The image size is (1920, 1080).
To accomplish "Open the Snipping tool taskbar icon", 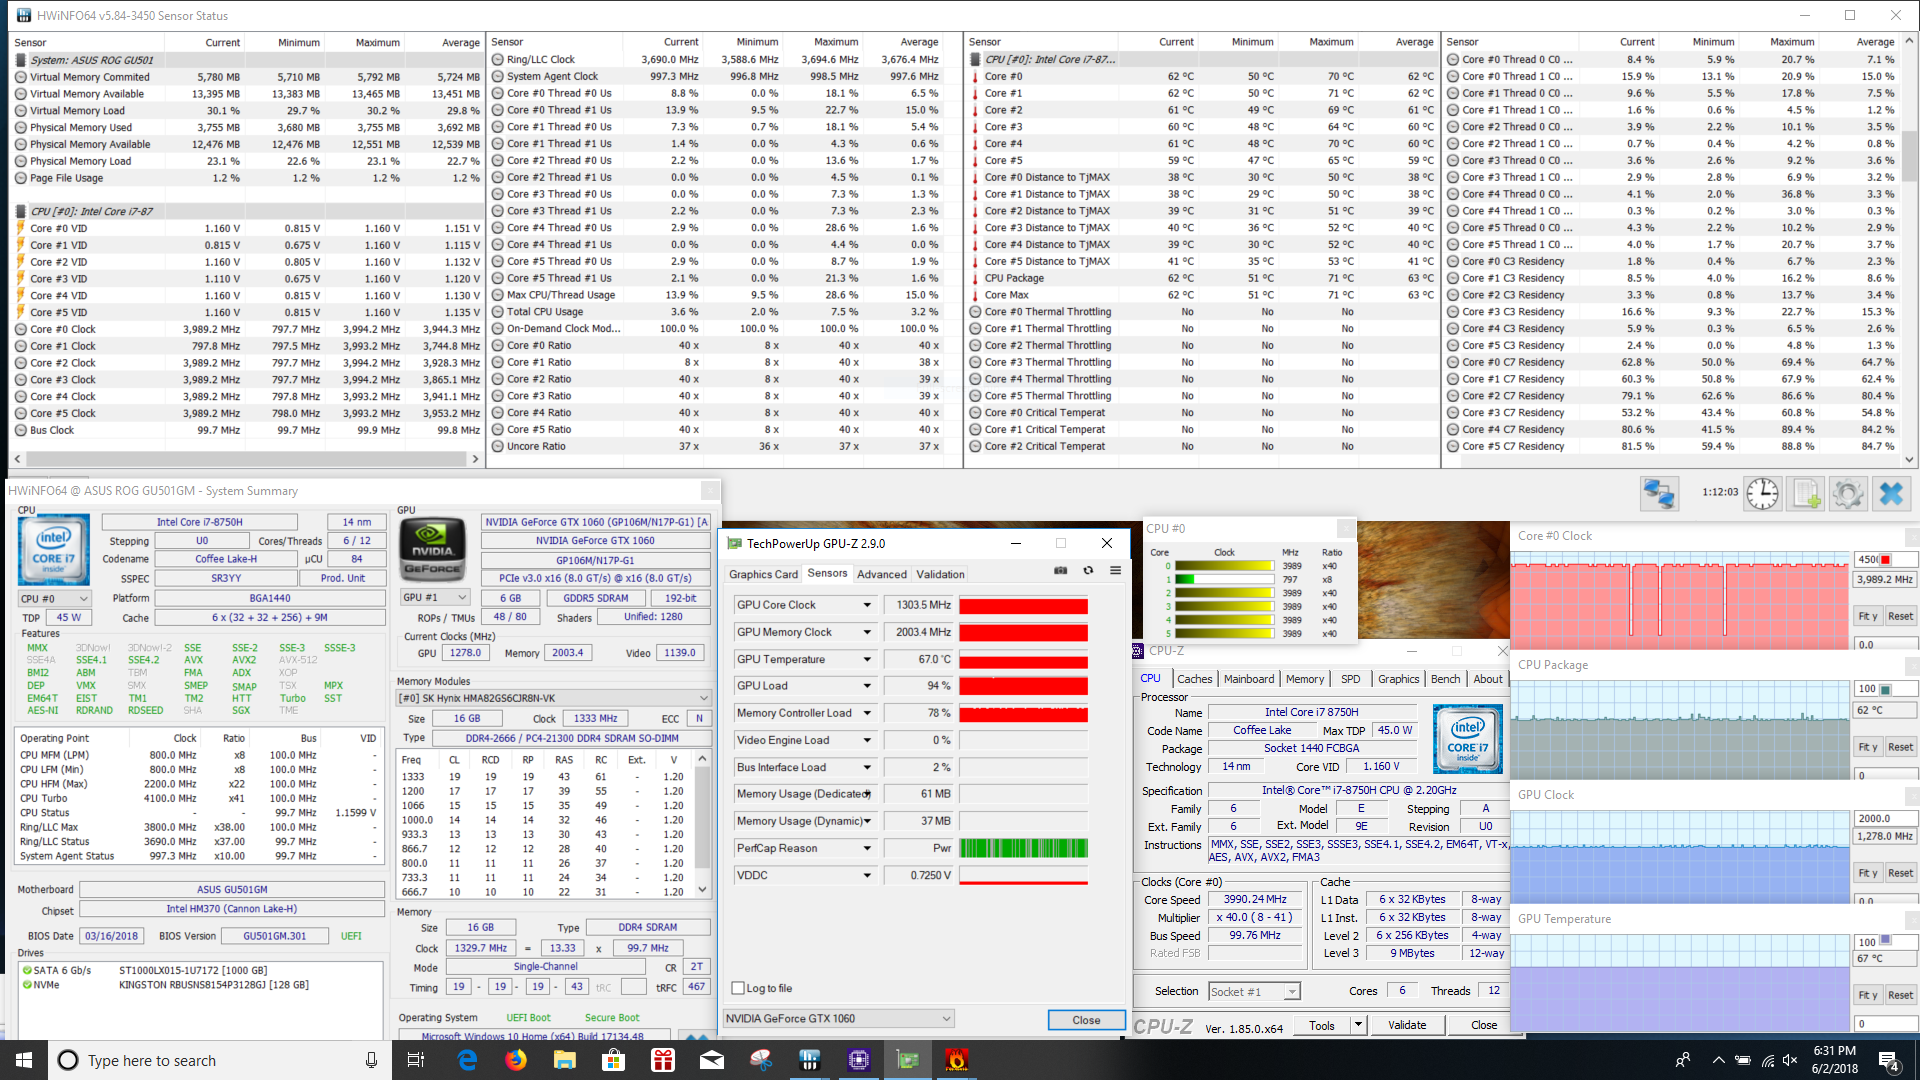I will tap(761, 1060).
